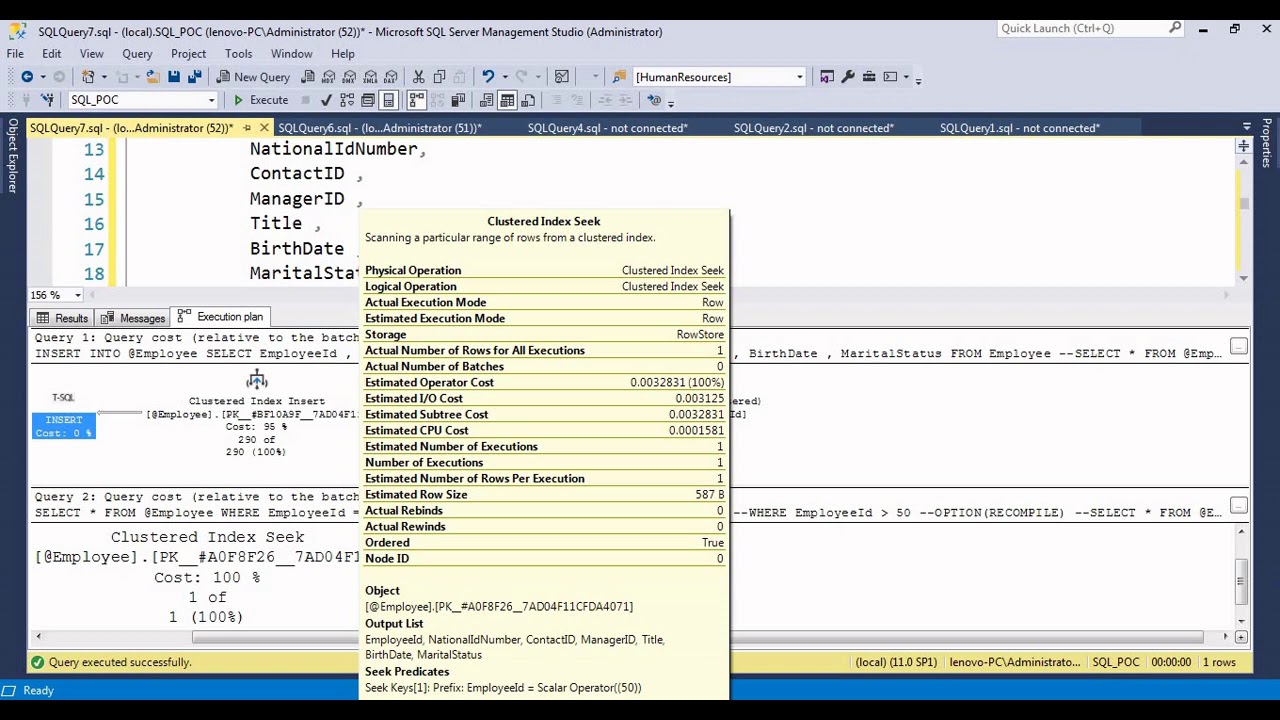Image resolution: width=1280 pixels, height=720 pixels.
Task: Click the editor split handle
Action: [1243, 146]
